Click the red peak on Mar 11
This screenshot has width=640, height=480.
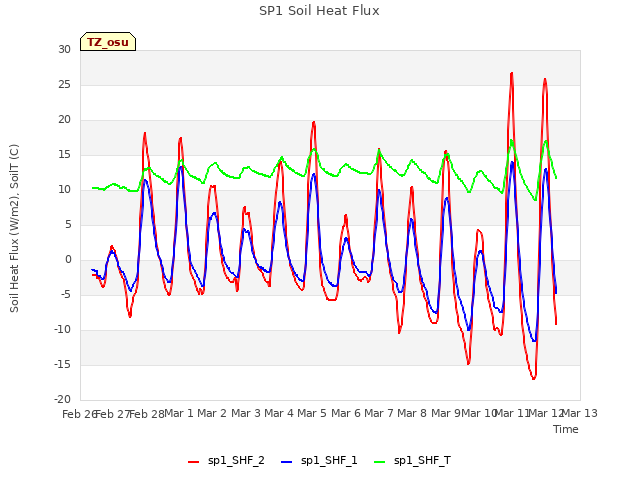tap(511, 73)
